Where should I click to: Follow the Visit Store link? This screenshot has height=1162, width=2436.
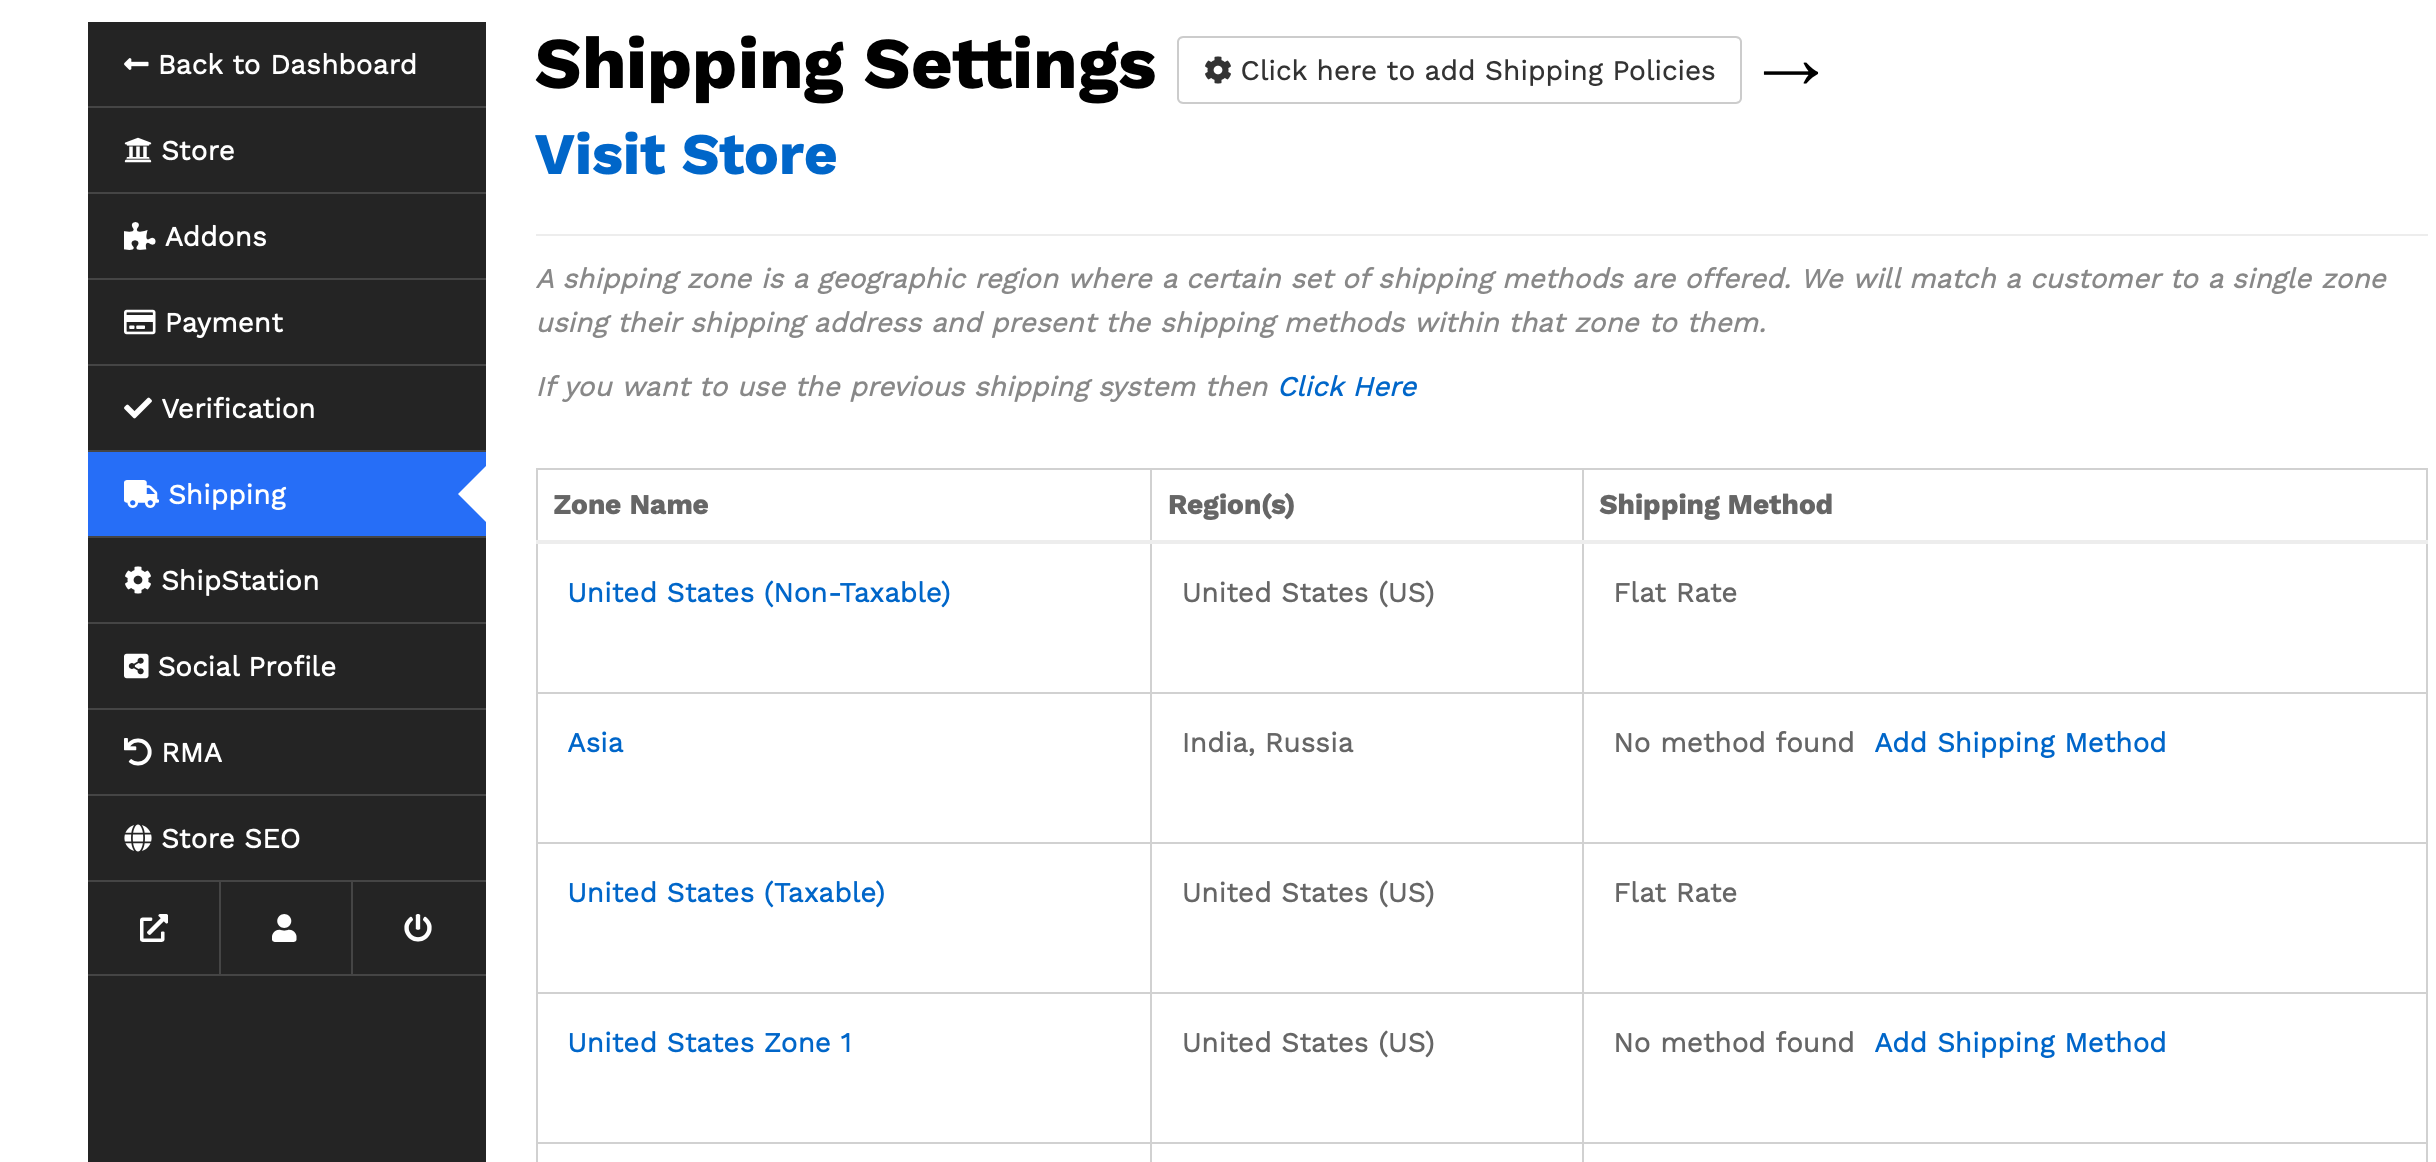pyautogui.click(x=686, y=156)
